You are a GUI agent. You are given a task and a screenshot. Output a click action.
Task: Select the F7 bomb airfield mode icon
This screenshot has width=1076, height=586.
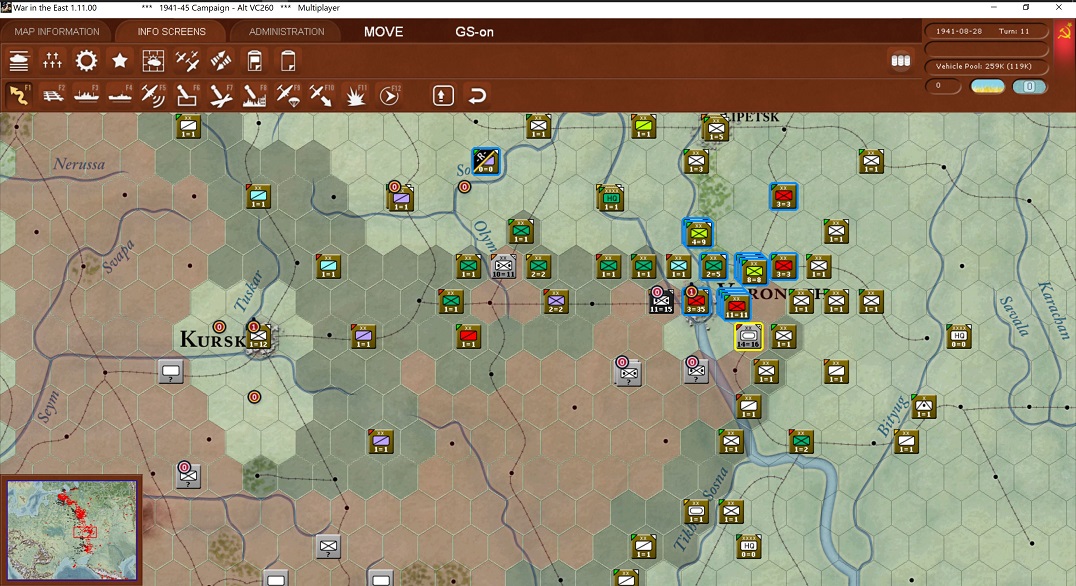[x=220, y=95]
